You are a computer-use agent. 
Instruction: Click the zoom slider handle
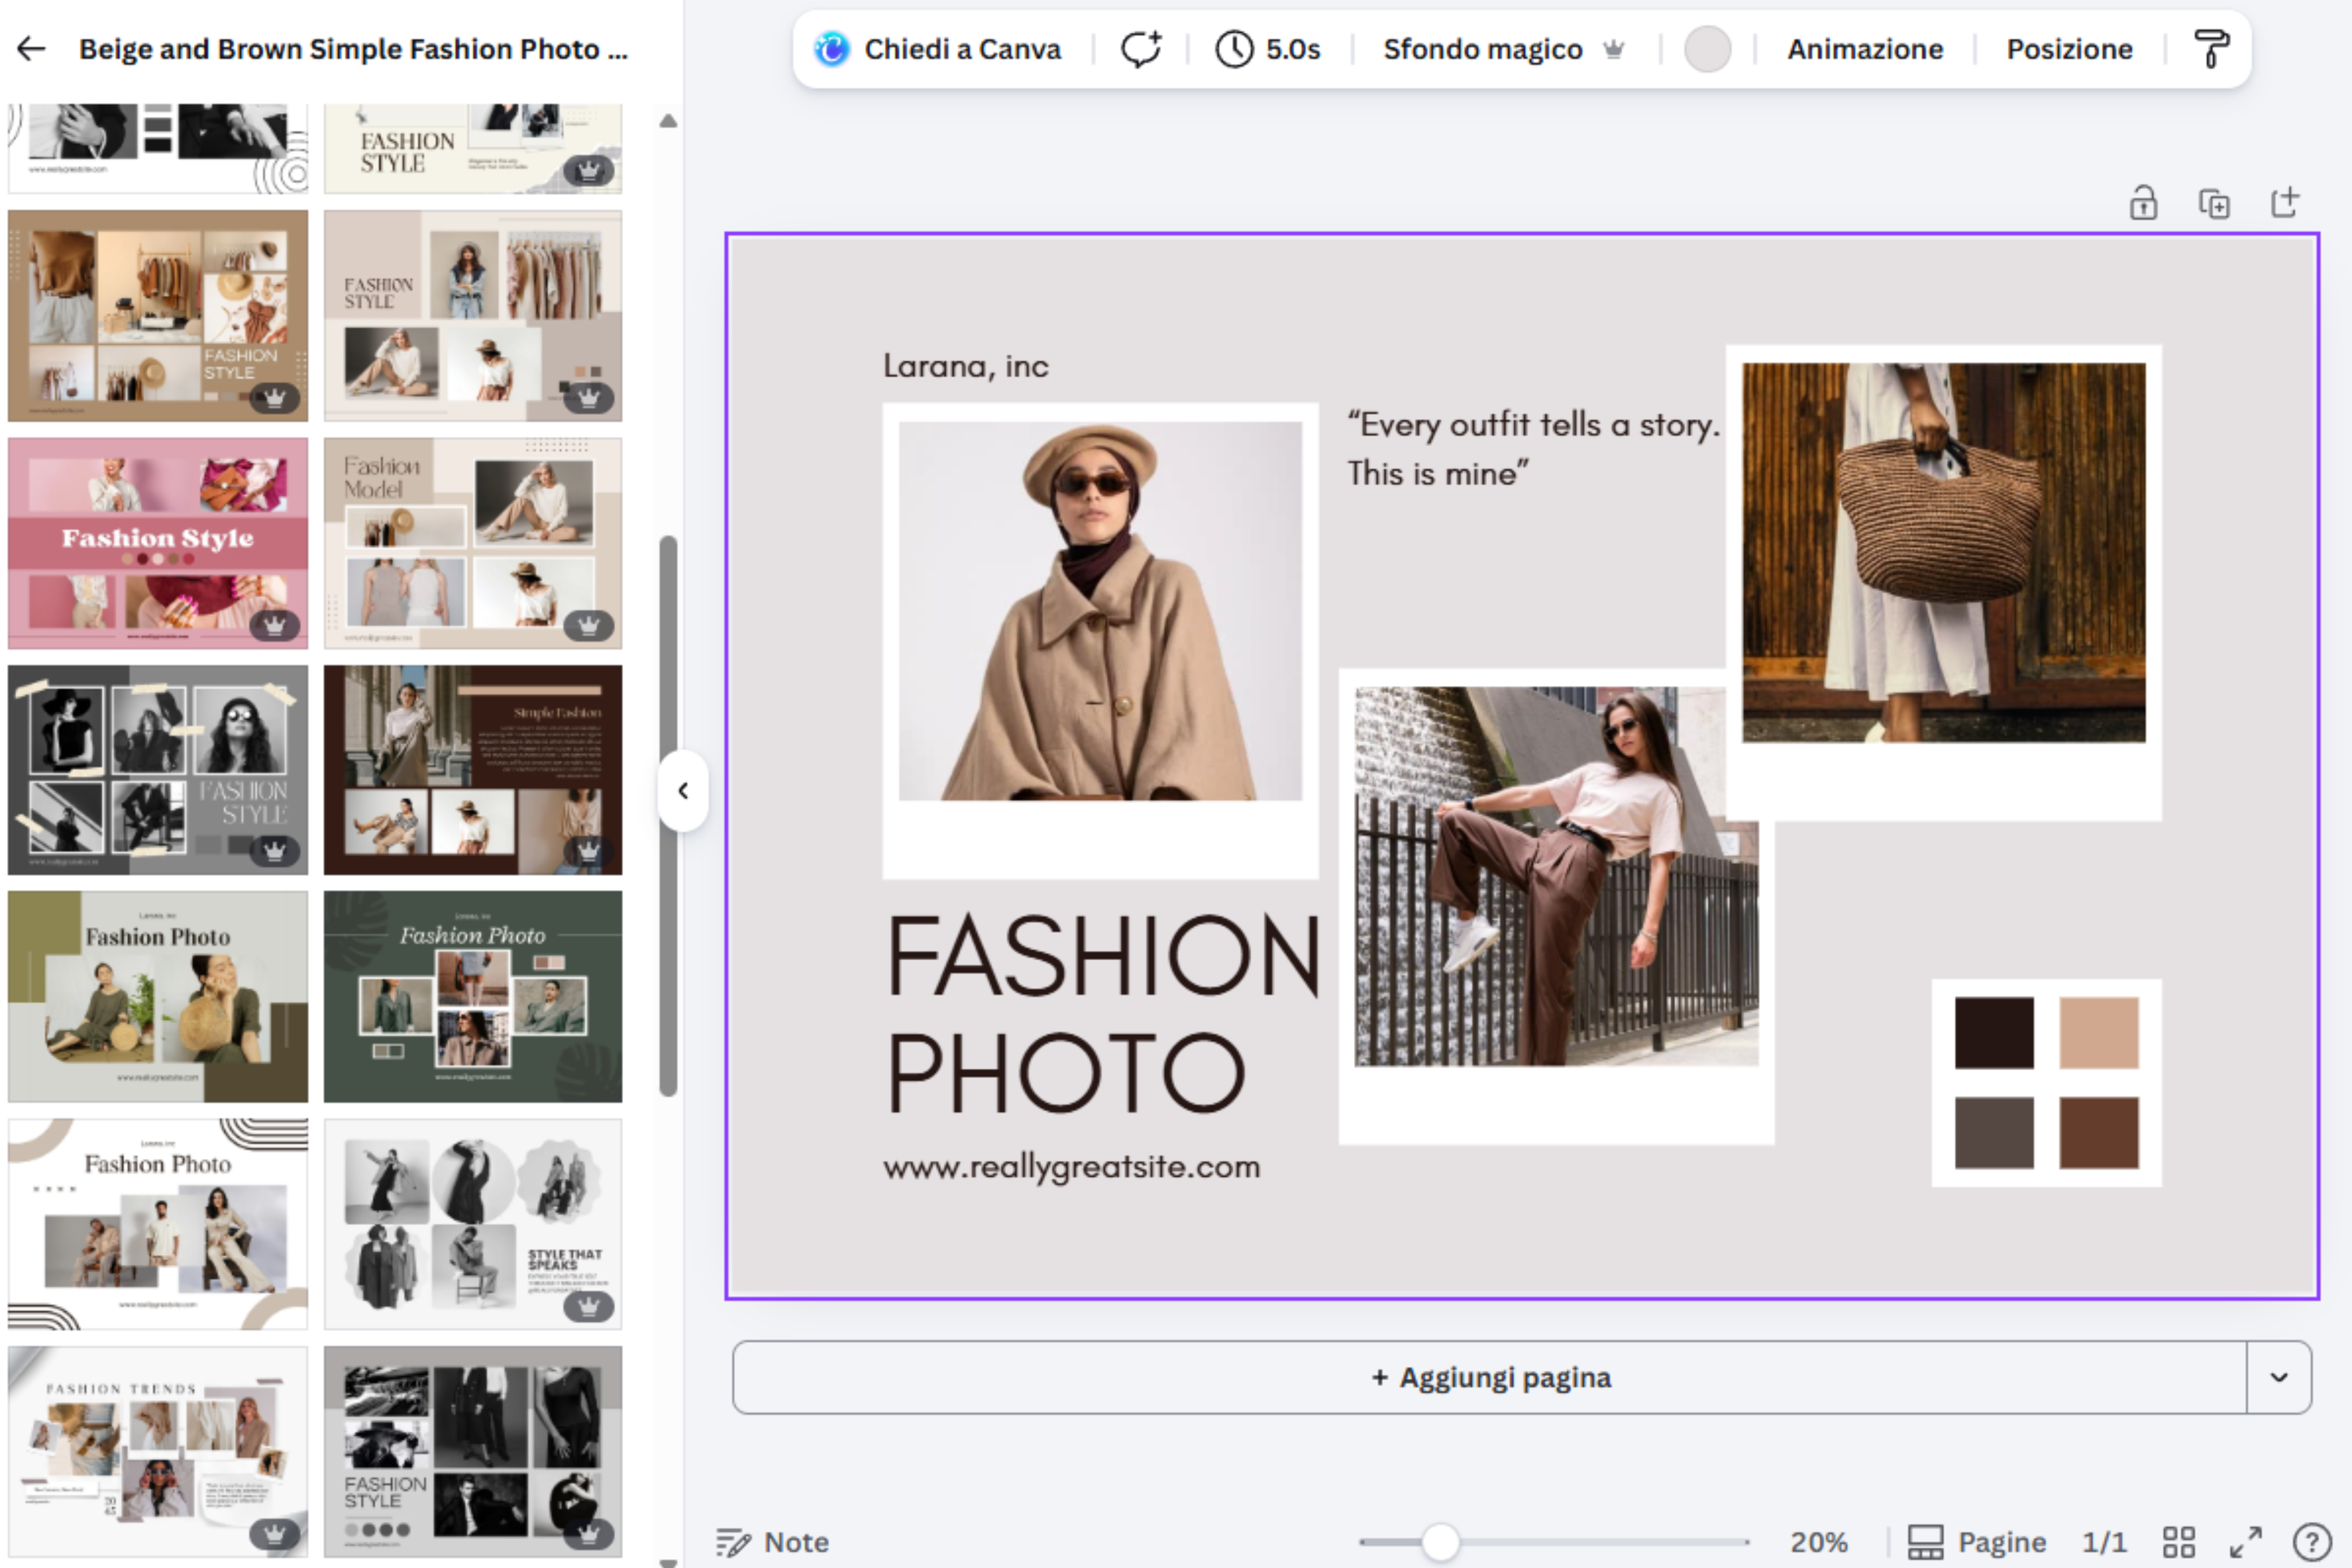coord(1440,1542)
